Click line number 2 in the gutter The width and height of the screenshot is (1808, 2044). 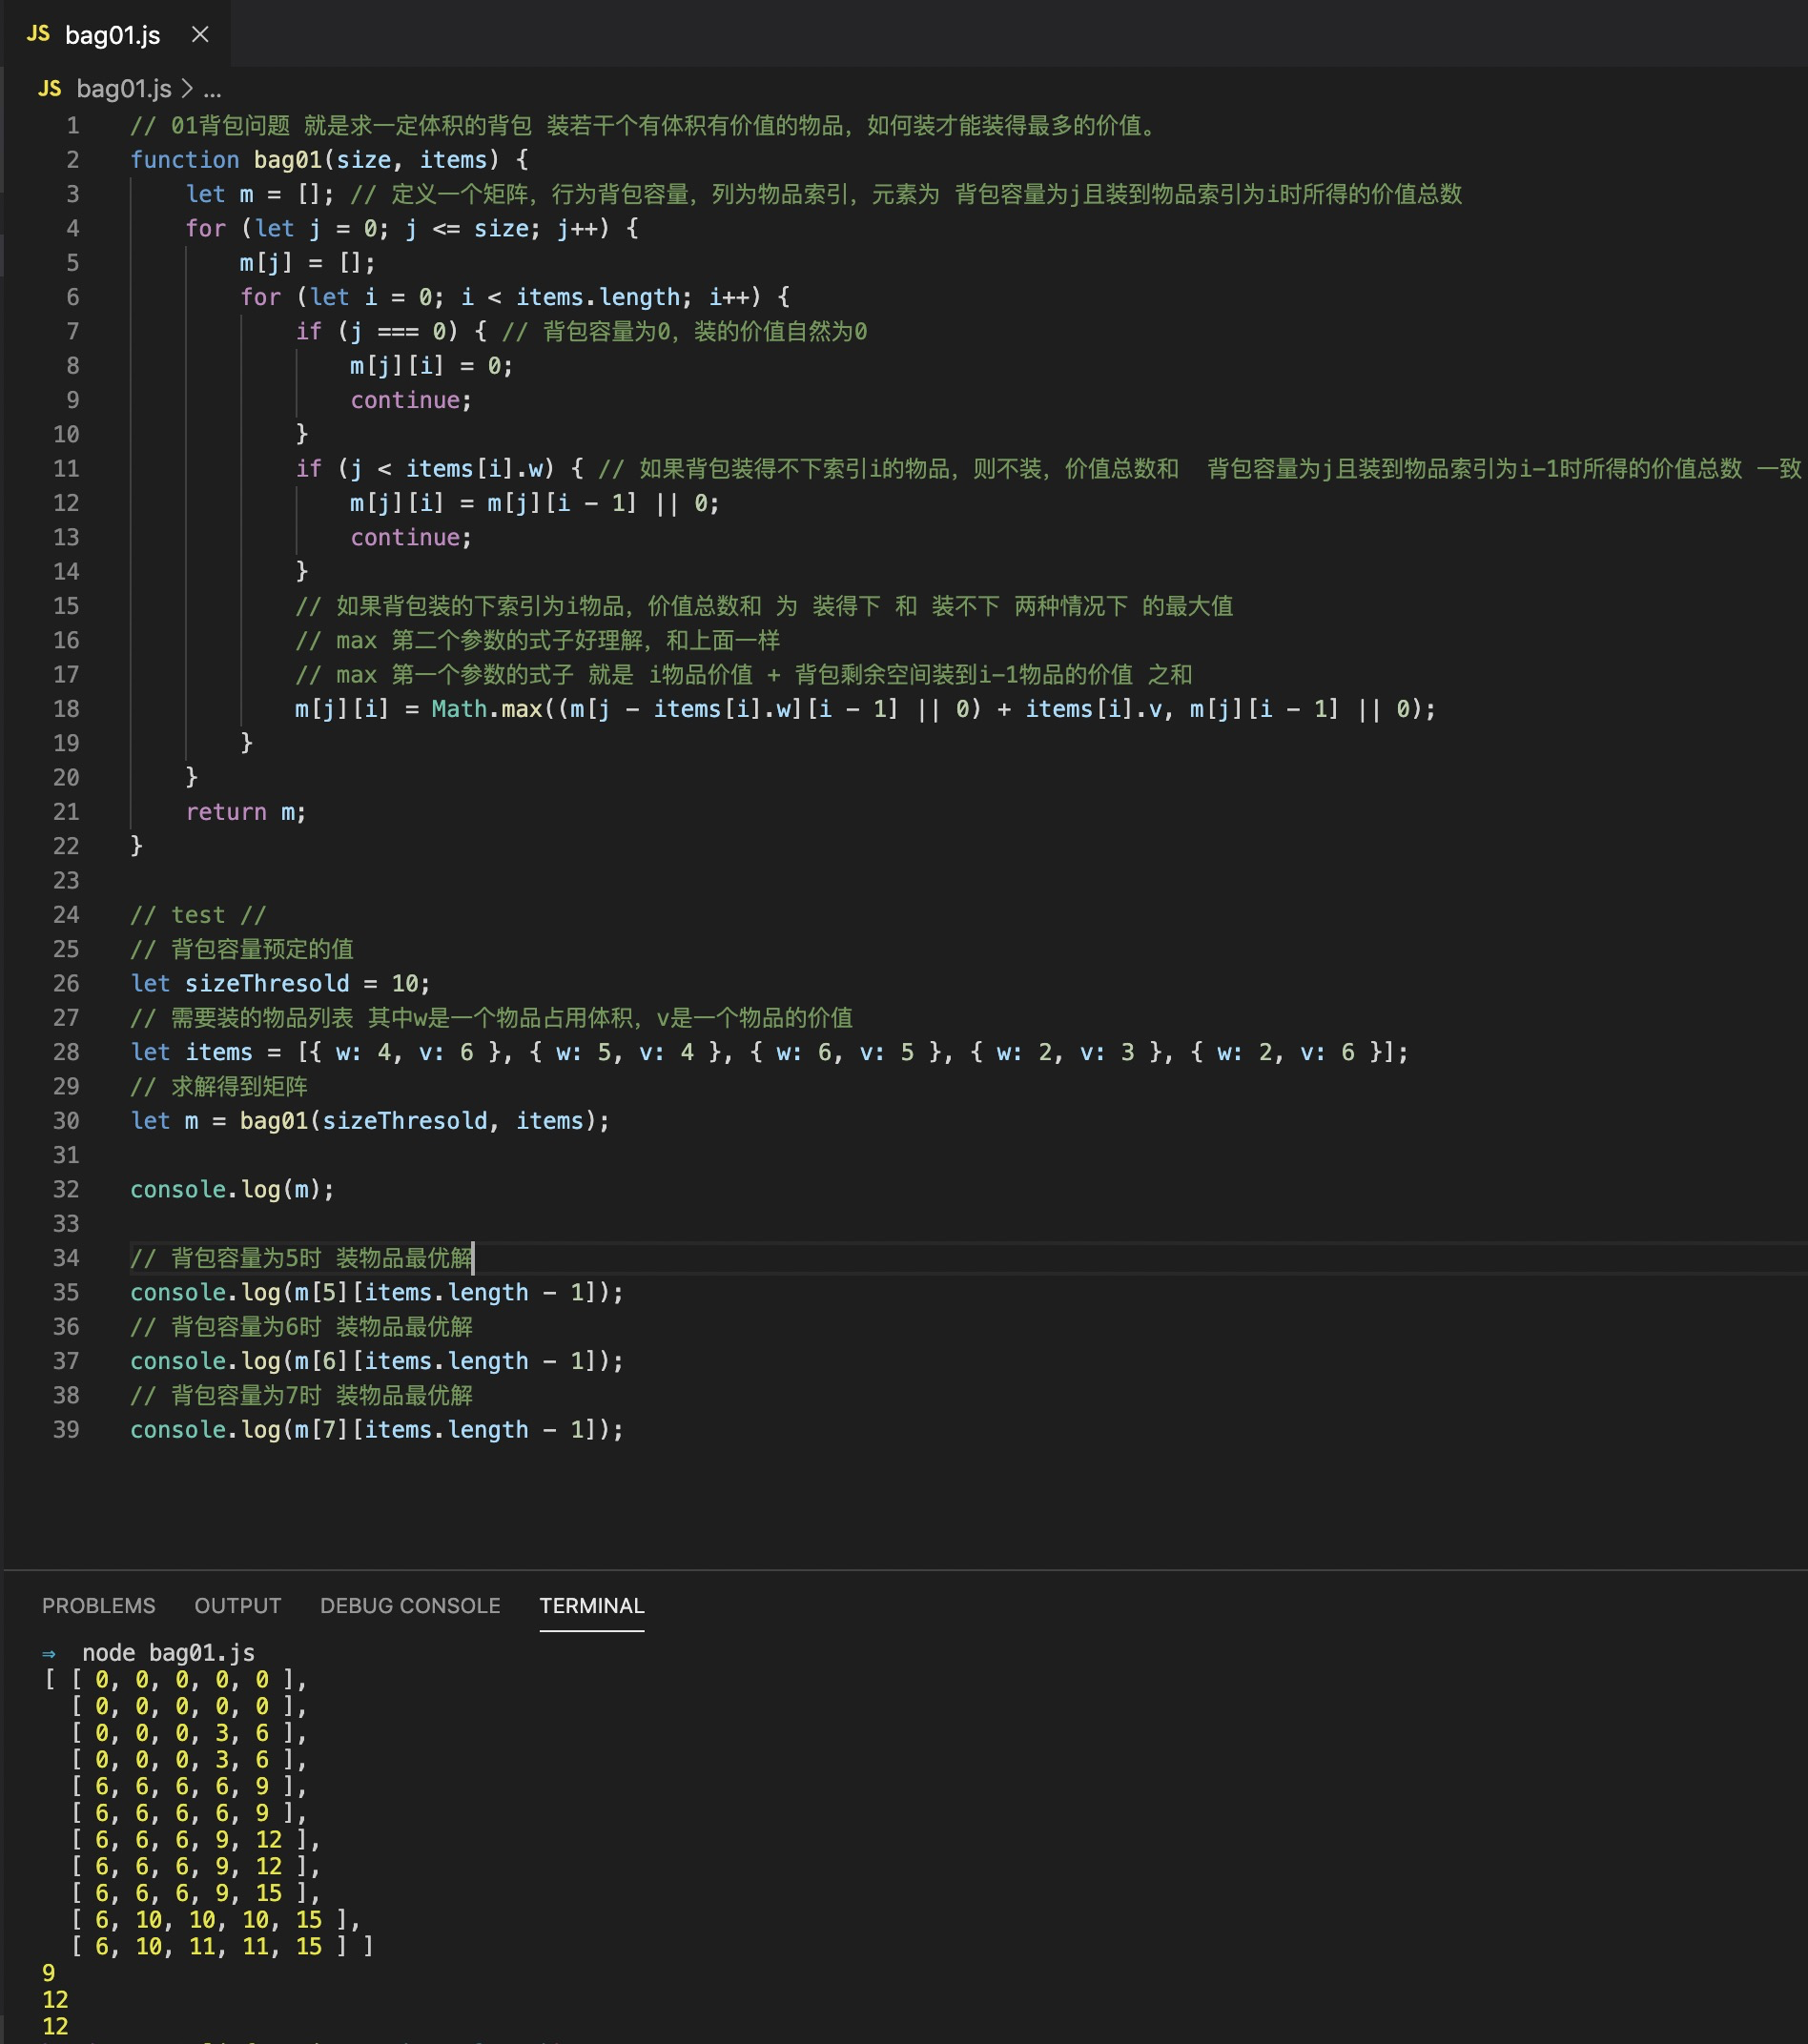[72, 160]
